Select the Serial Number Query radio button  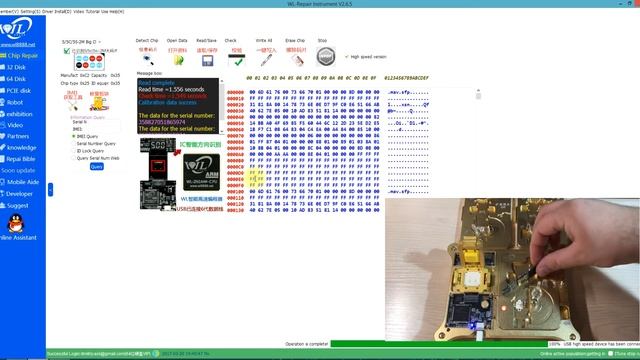pos(74,144)
